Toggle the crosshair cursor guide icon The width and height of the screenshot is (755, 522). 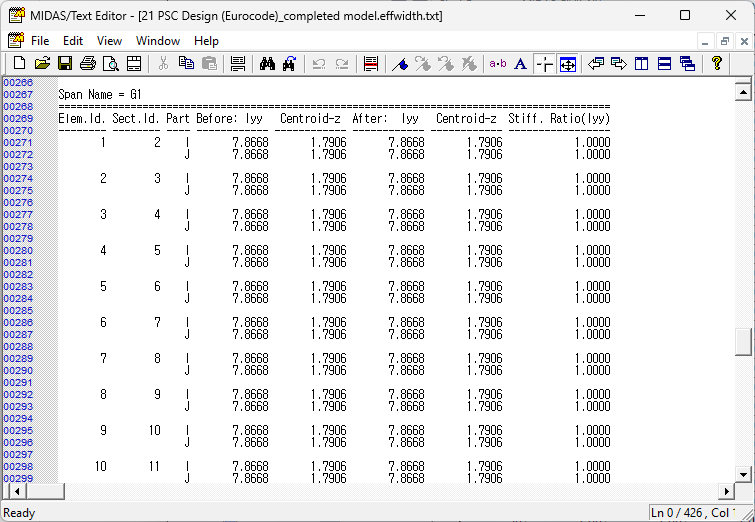click(545, 64)
